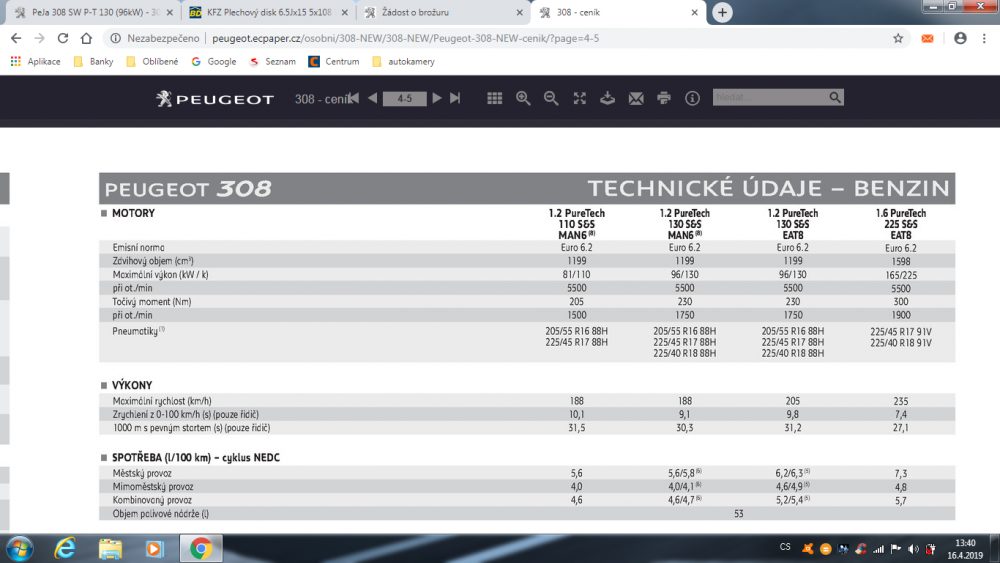Viewport: 1000px width, 563px height.
Task: Switch to KFZ Plechový disk tab
Action: [x=268, y=12]
